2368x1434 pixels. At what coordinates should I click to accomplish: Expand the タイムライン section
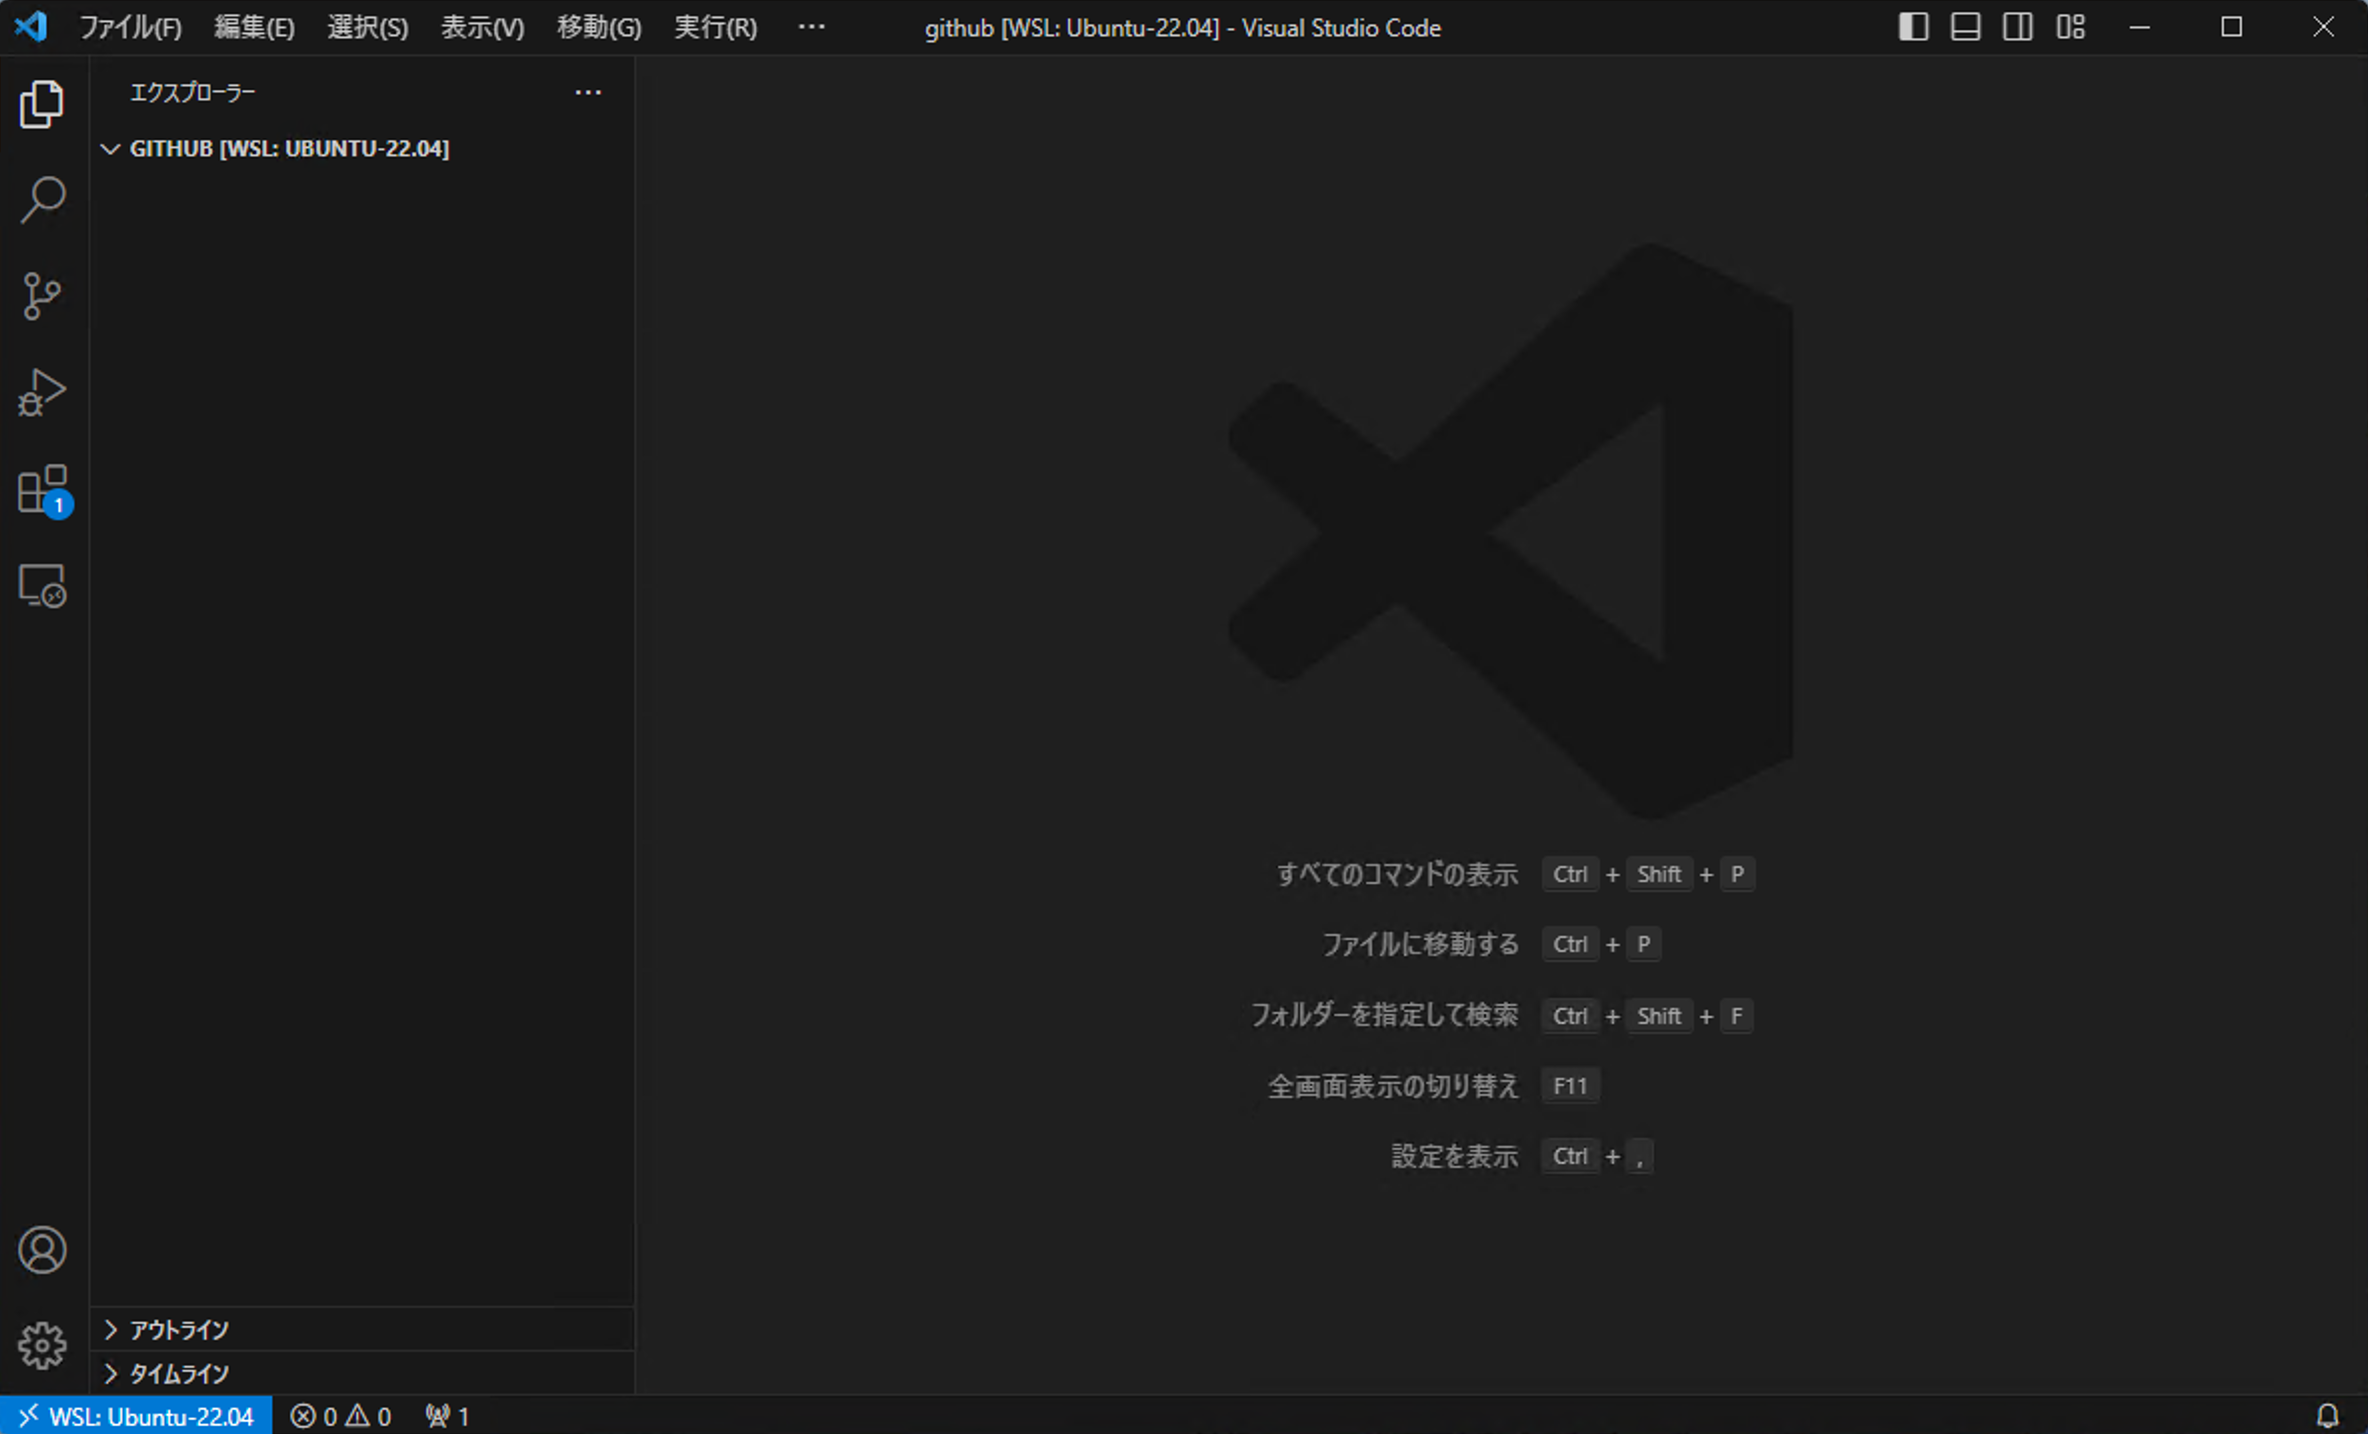tap(362, 1373)
